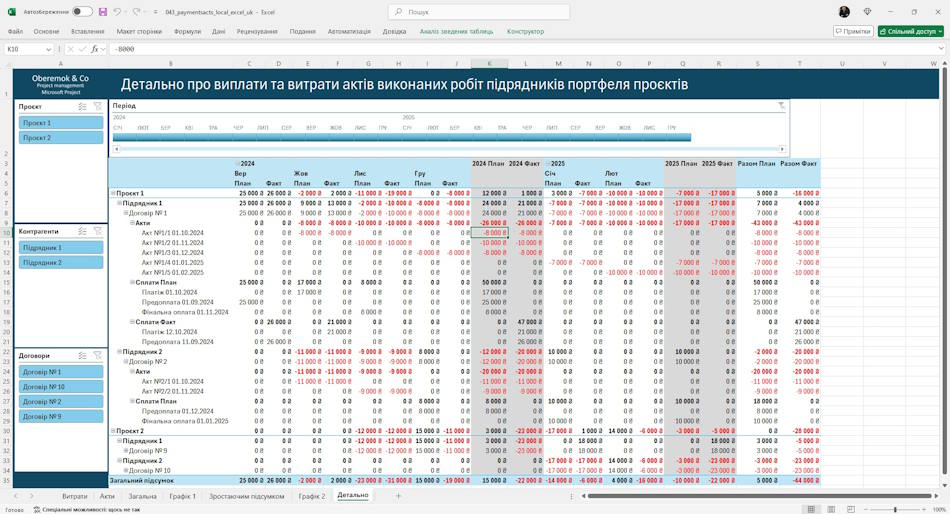
Task: Click the add new sheet plus icon
Action: (x=398, y=496)
